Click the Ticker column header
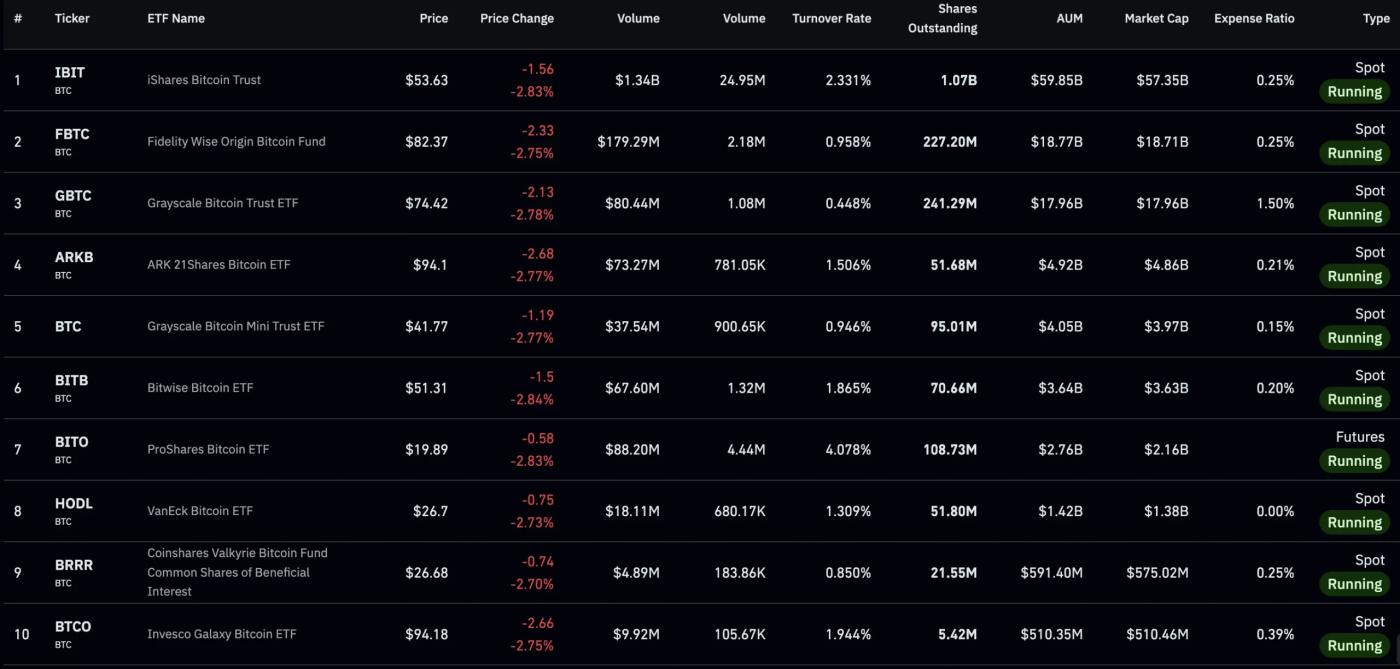 [x=72, y=18]
